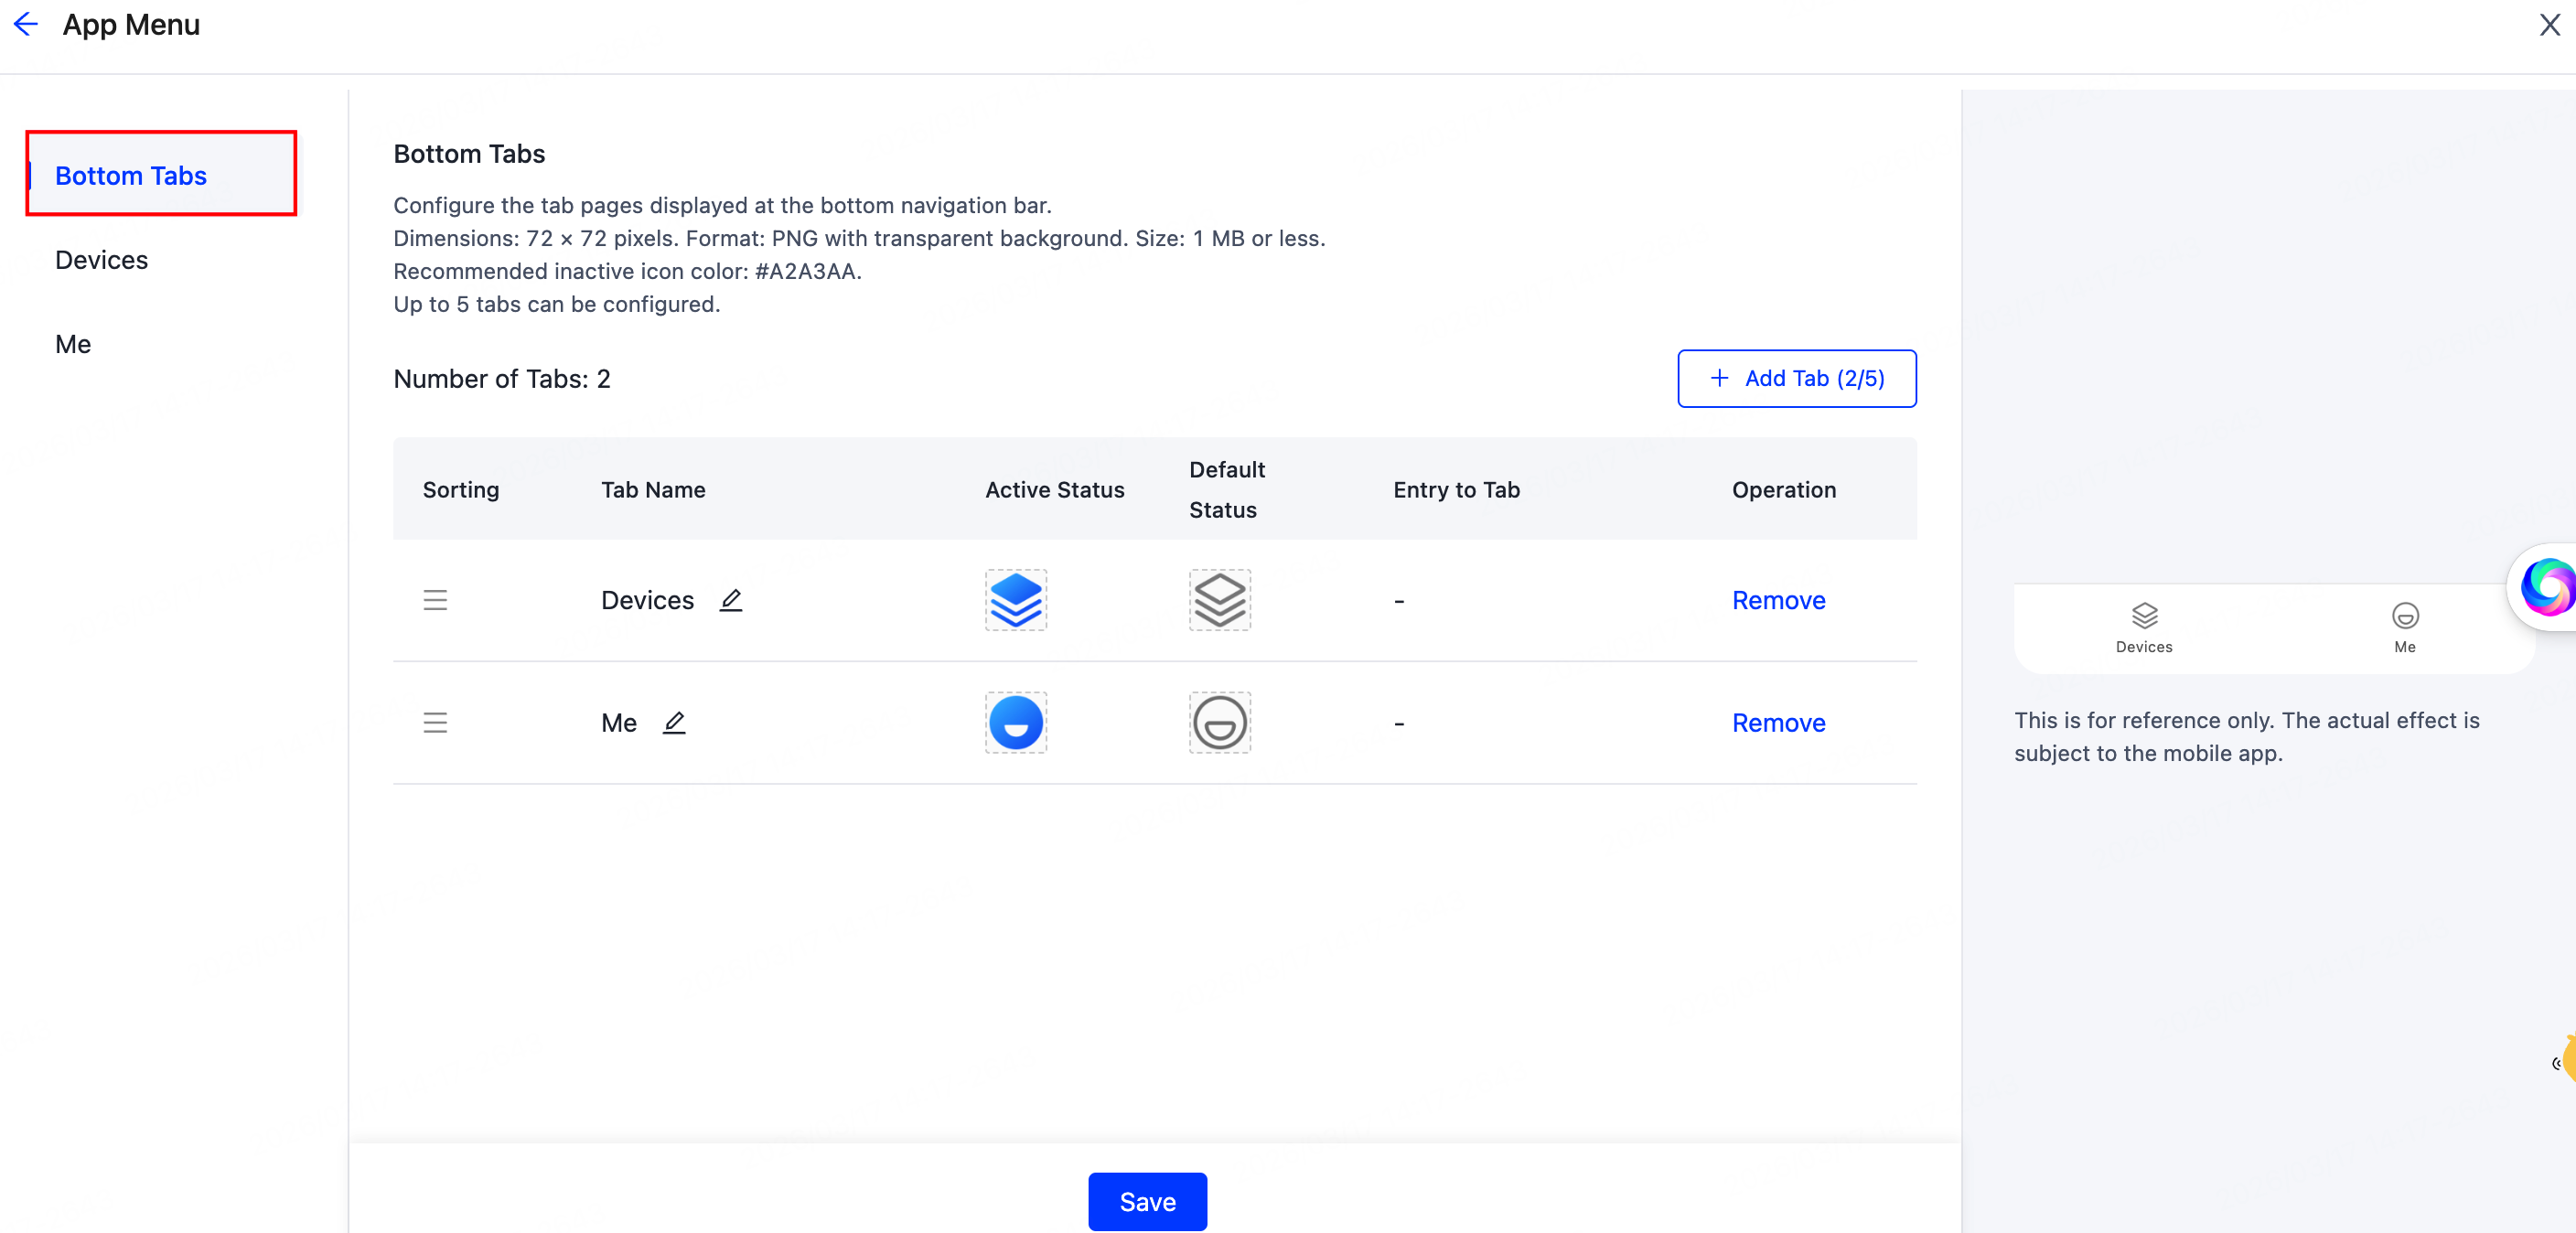Remove the Me tab row
The height and width of the screenshot is (1233, 2576).
(1778, 722)
